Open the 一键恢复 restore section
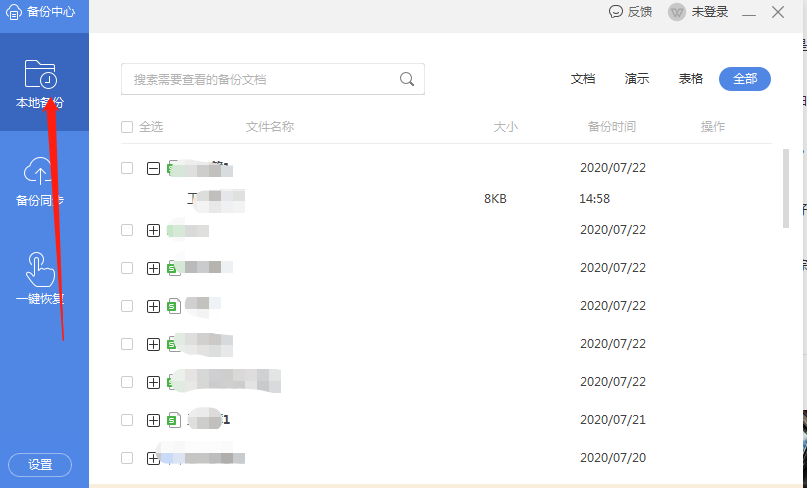This screenshot has width=807, height=488. click(41, 278)
